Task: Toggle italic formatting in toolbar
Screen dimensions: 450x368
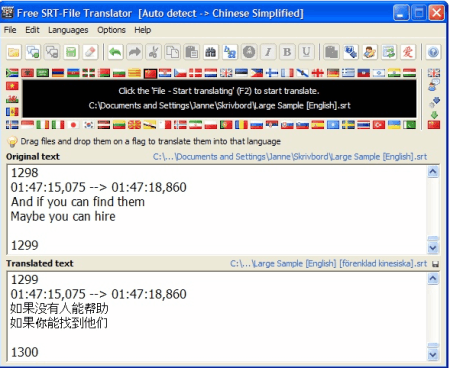Action: [268, 52]
